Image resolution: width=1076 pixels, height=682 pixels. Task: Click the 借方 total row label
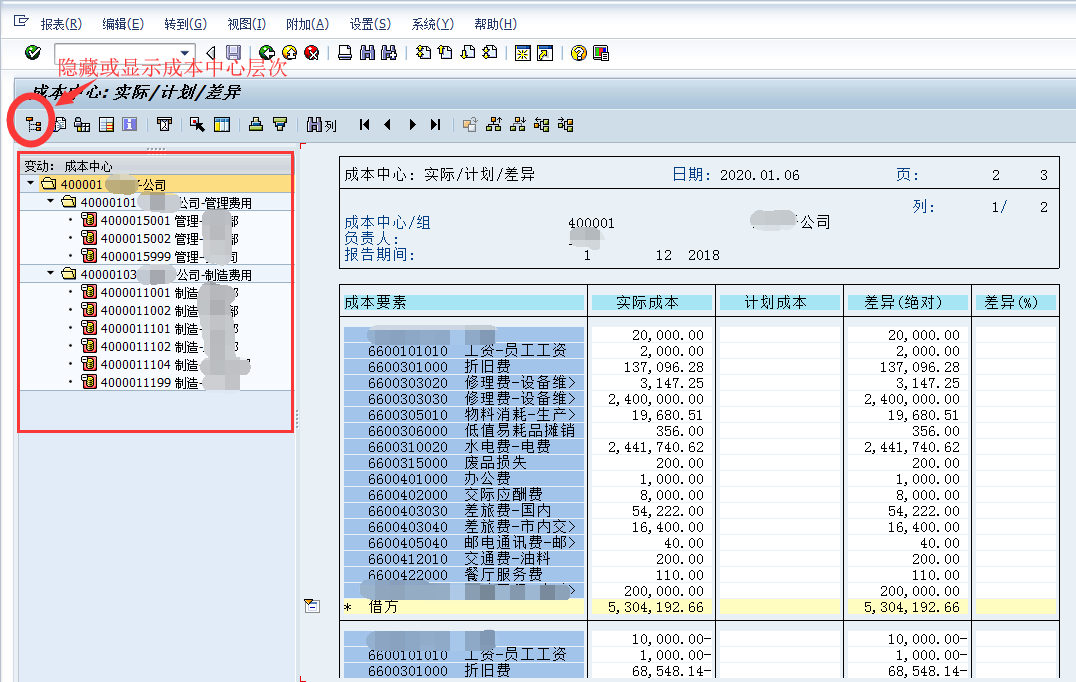383,607
